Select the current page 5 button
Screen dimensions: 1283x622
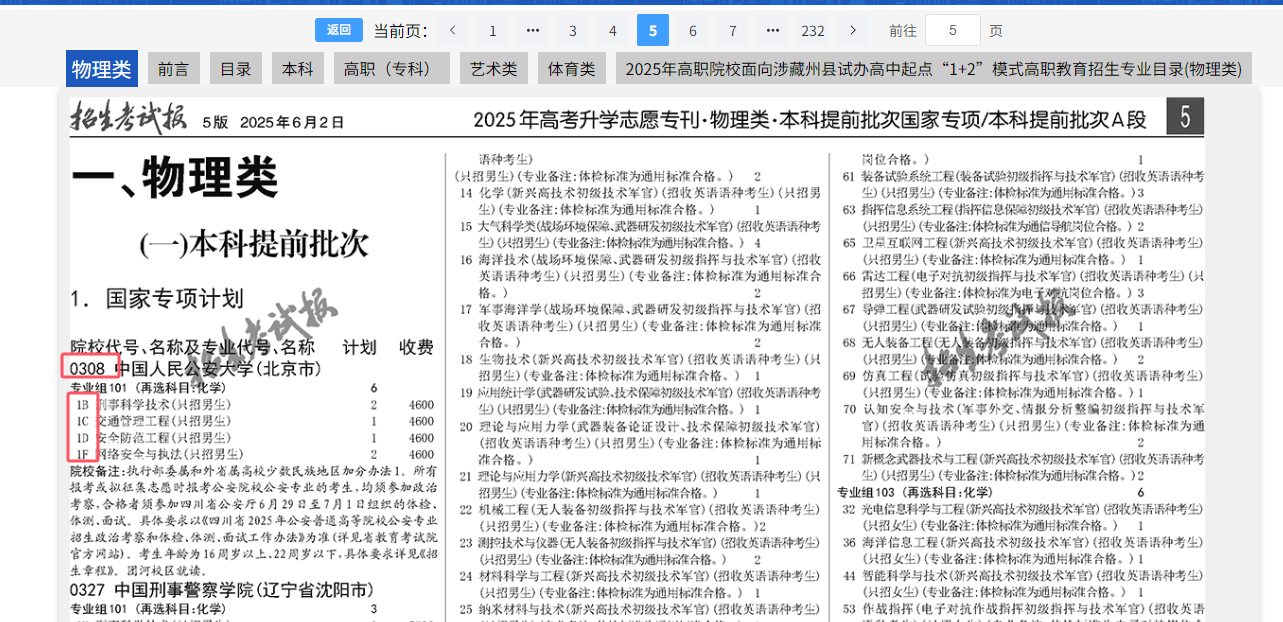click(x=653, y=30)
